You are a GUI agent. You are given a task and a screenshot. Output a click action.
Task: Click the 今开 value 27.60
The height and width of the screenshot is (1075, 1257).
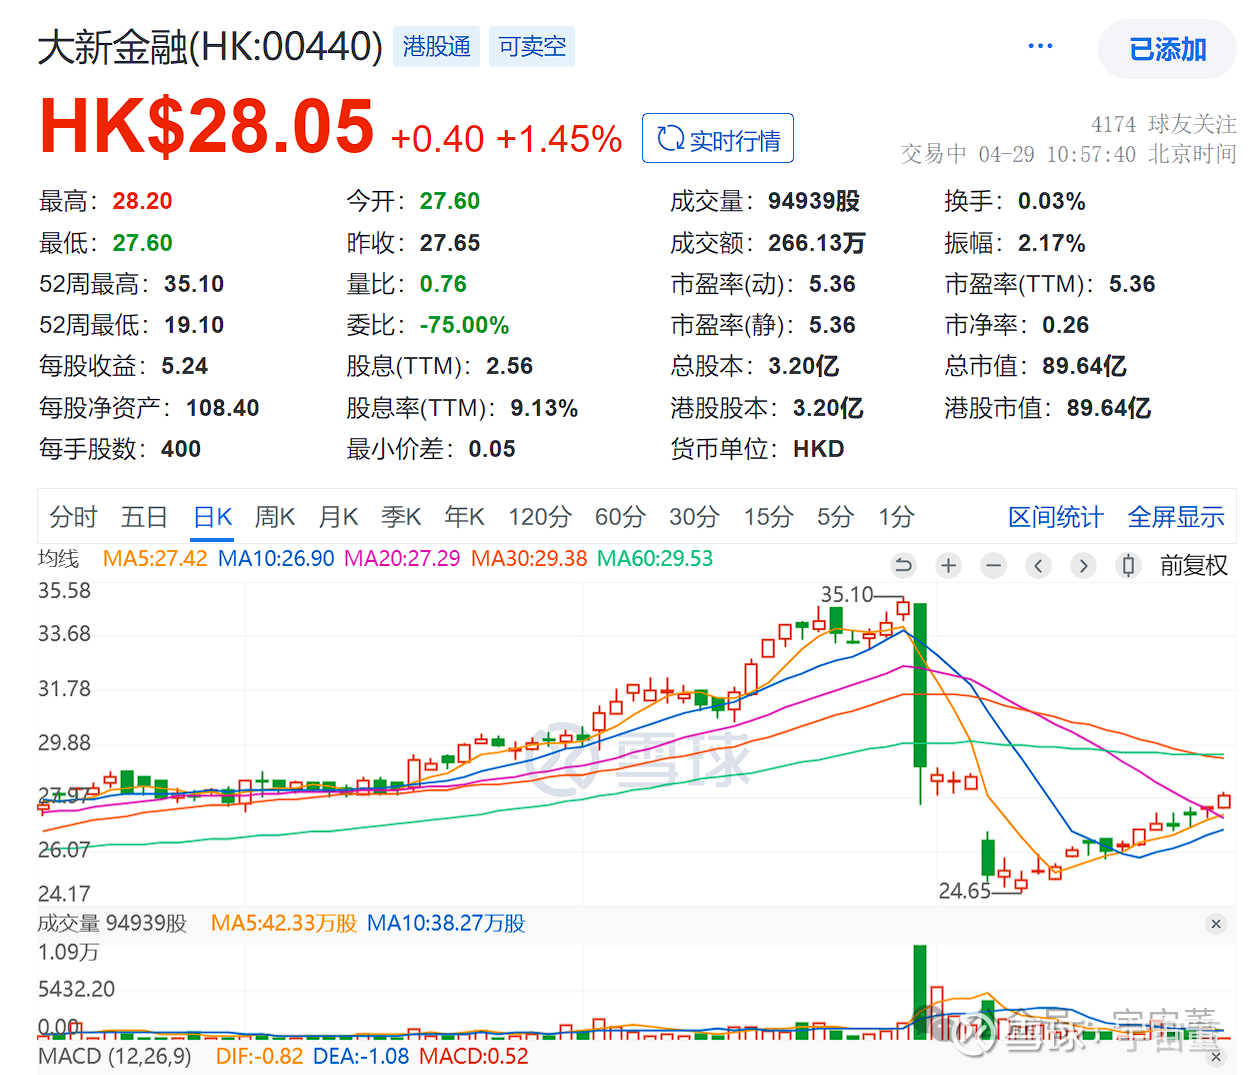[x=450, y=201]
